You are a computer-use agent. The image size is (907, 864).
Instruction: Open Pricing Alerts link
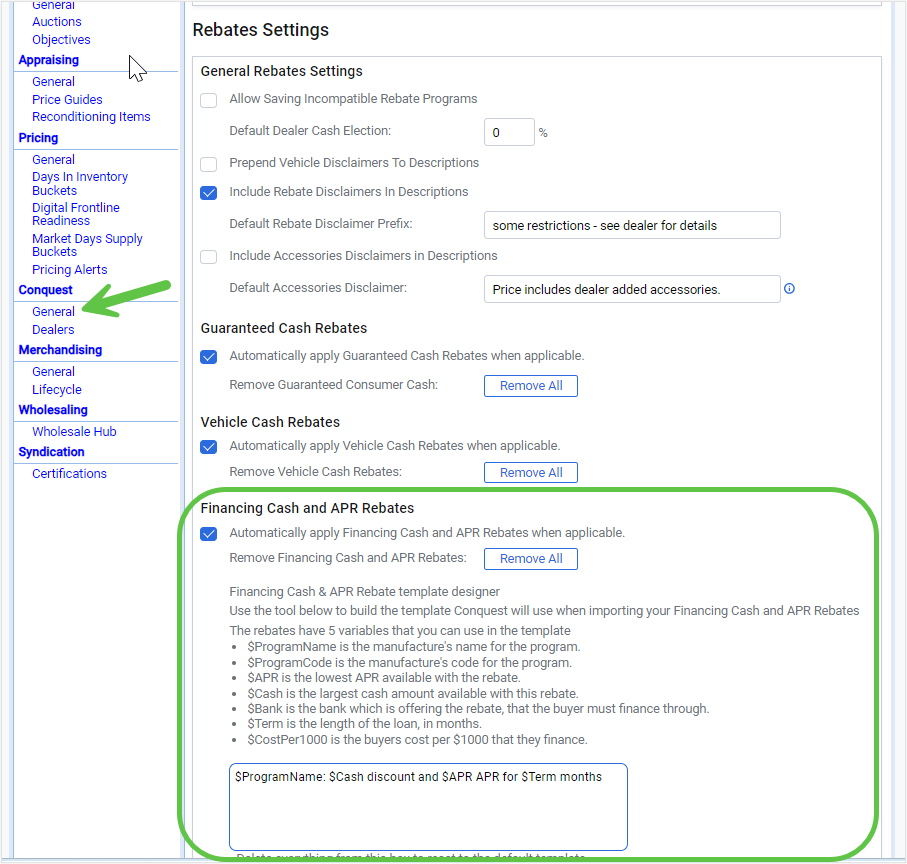(x=69, y=270)
